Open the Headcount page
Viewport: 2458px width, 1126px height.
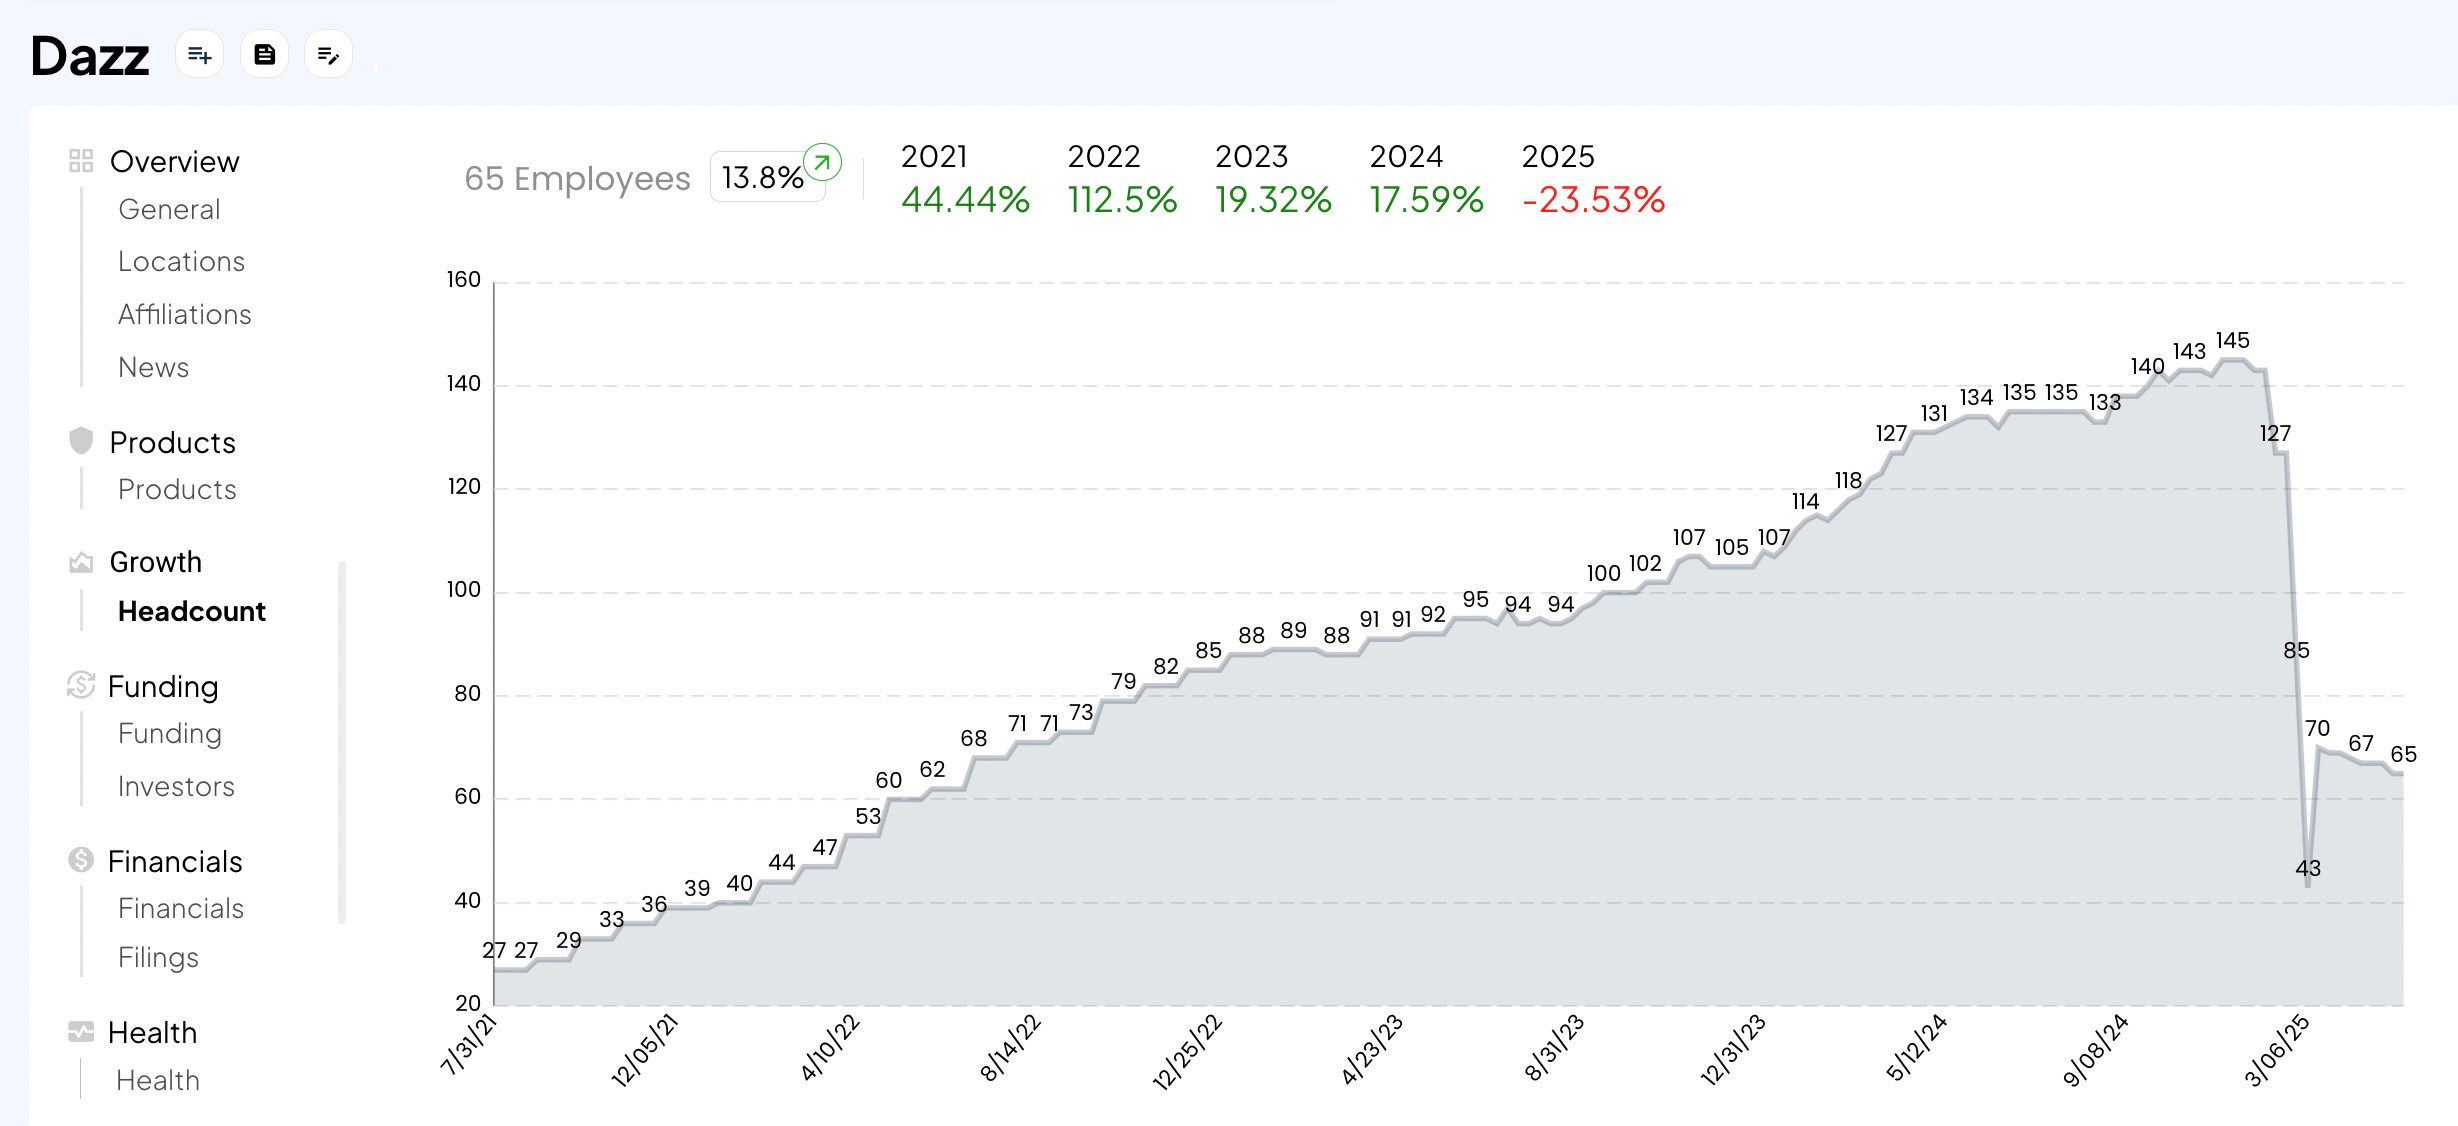[x=192, y=612]
